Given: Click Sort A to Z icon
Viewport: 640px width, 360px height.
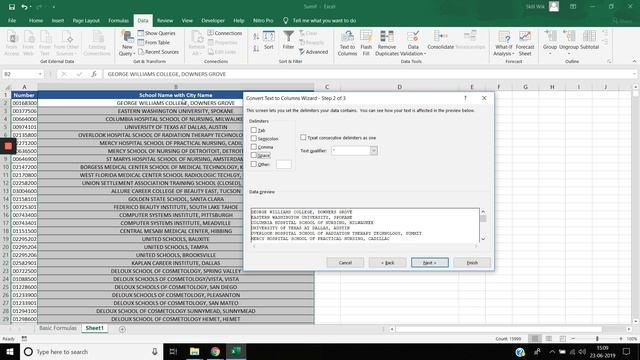Looking at the screenshot, I should point(256,37).
